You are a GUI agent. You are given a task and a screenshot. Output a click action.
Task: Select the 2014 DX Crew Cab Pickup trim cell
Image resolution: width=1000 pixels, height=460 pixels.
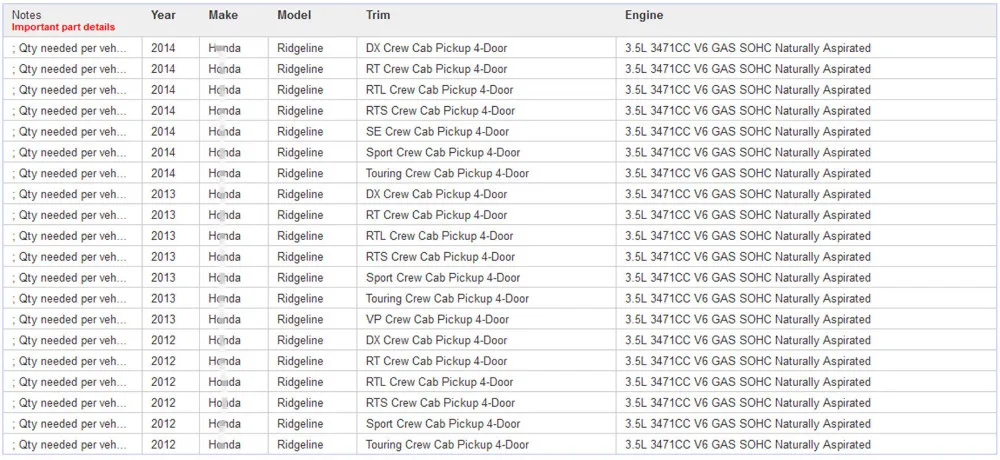pos(486,48)
